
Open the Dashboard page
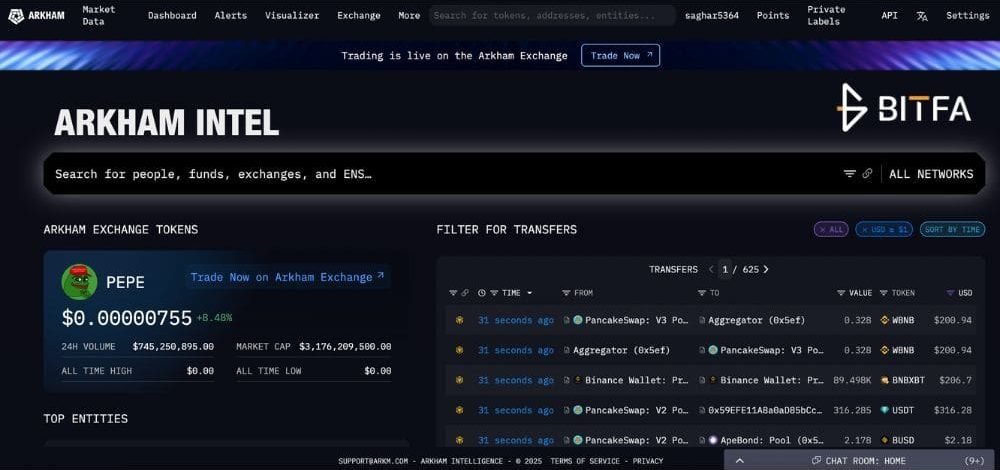pos(172,15)
